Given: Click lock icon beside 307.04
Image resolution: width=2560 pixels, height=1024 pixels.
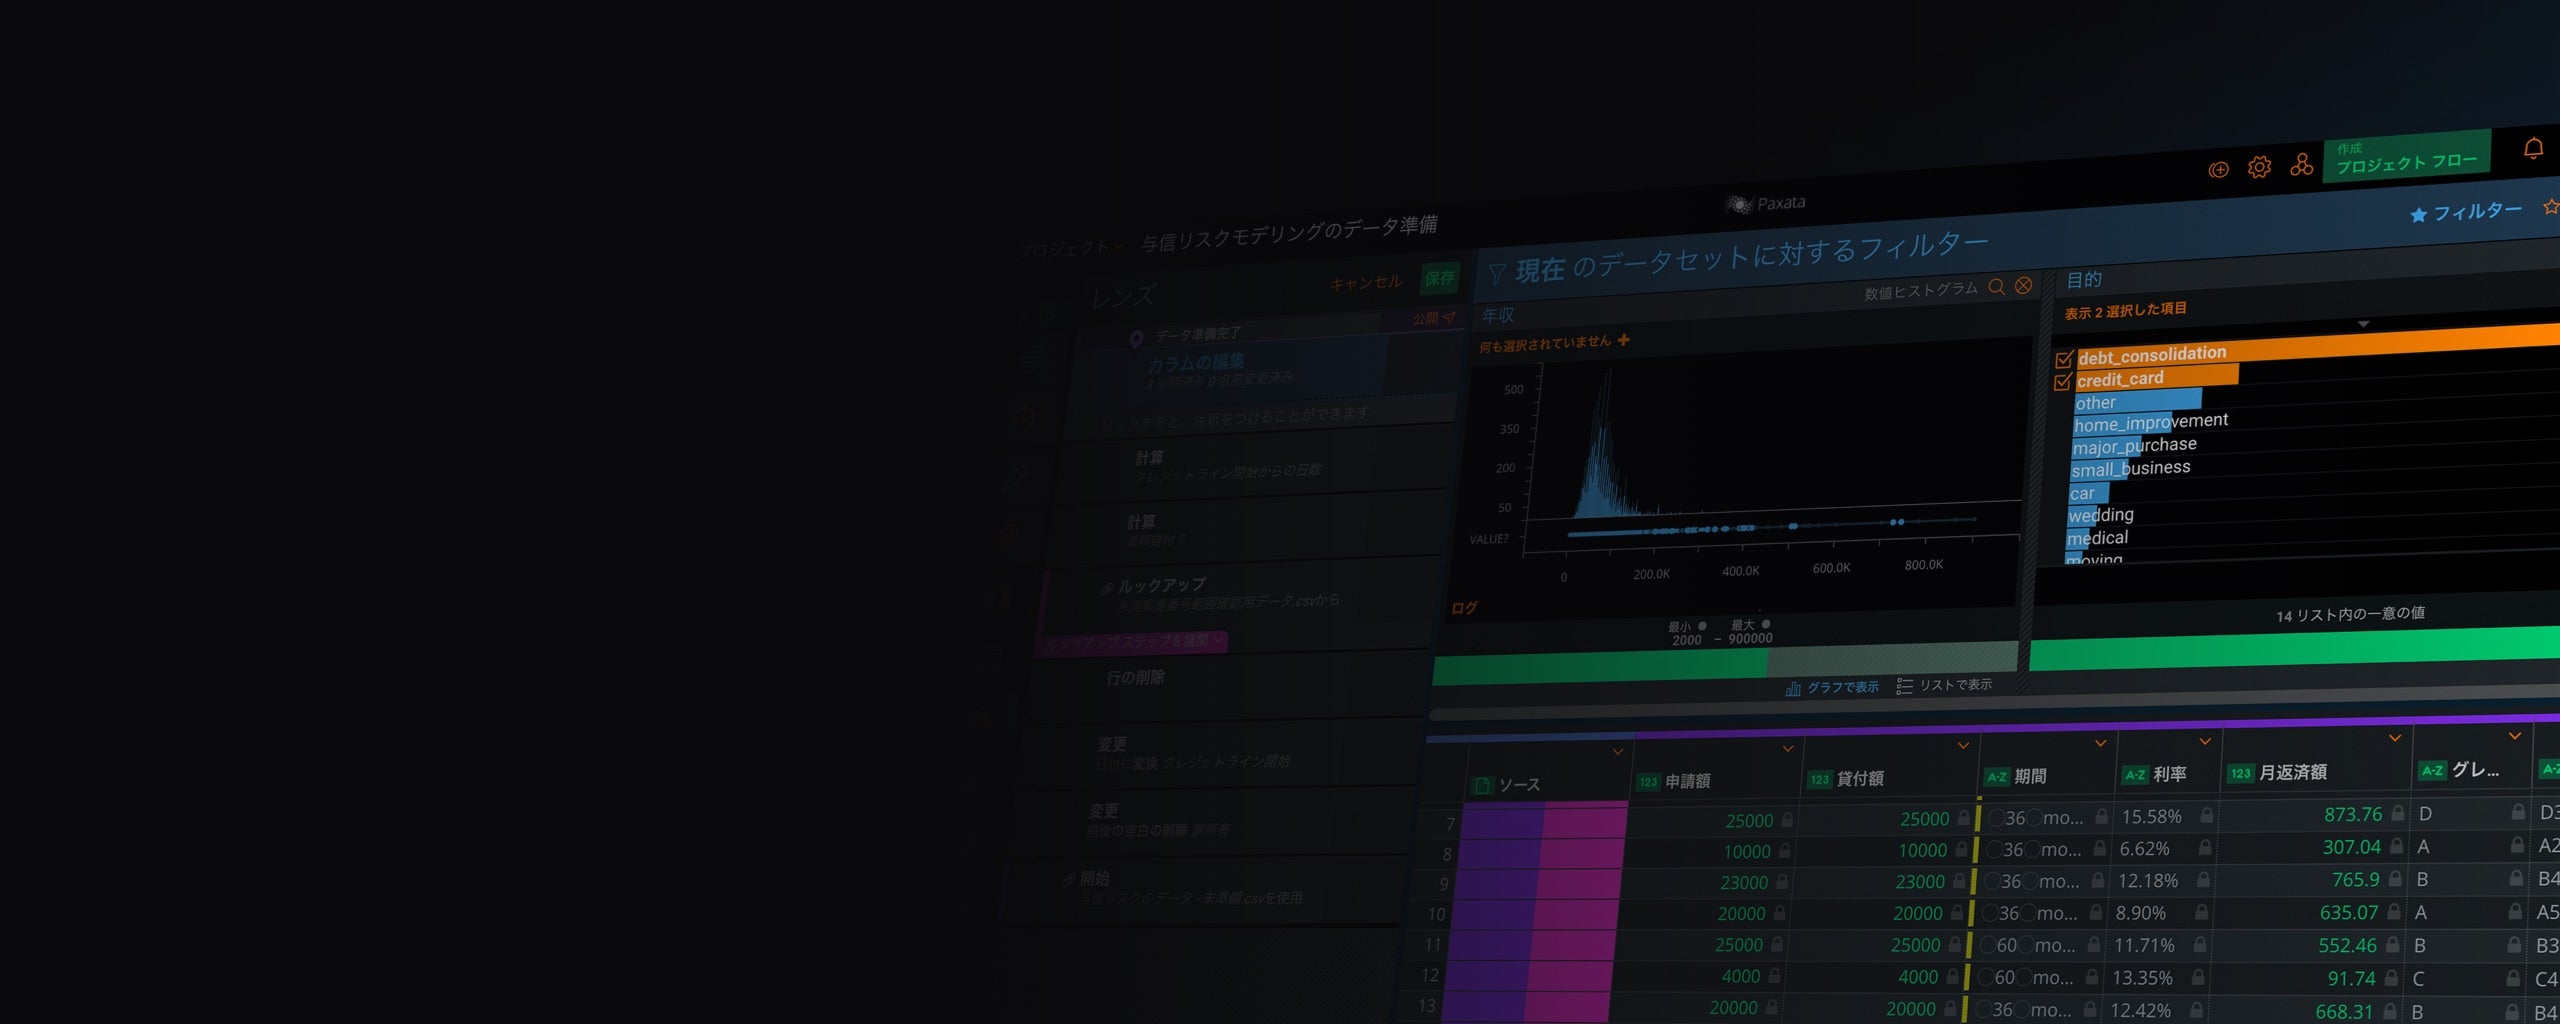Looking at the screenshot, I should (2396, 846).
